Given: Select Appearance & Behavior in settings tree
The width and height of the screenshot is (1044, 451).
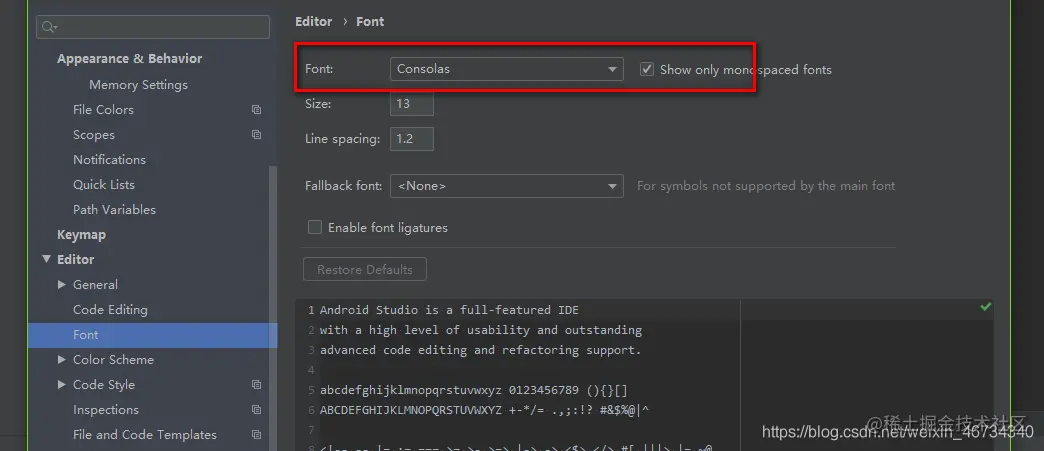Looking at the screenshot, I should pyautogui.click(x=129, y=59).
